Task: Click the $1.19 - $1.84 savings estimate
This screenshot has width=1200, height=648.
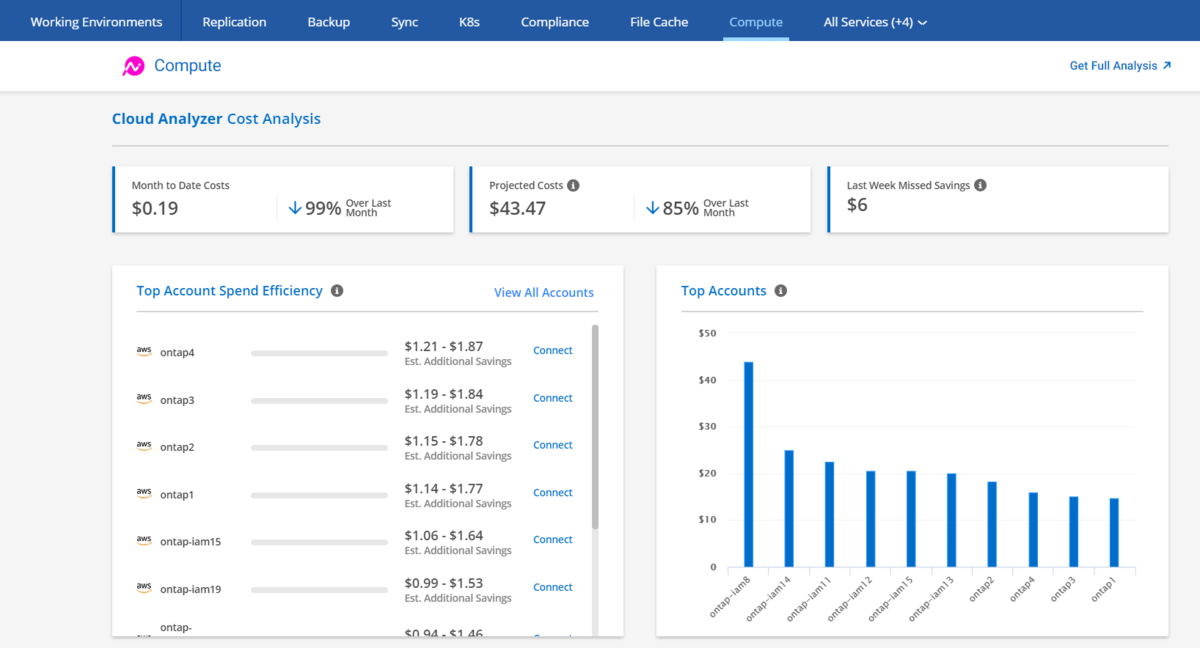Action: click(x=444, y=393)
